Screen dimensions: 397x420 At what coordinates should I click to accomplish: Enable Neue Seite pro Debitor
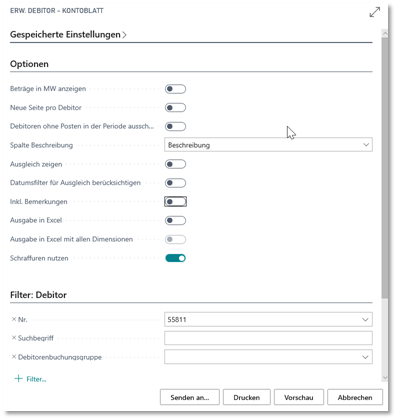click(175, 108)
